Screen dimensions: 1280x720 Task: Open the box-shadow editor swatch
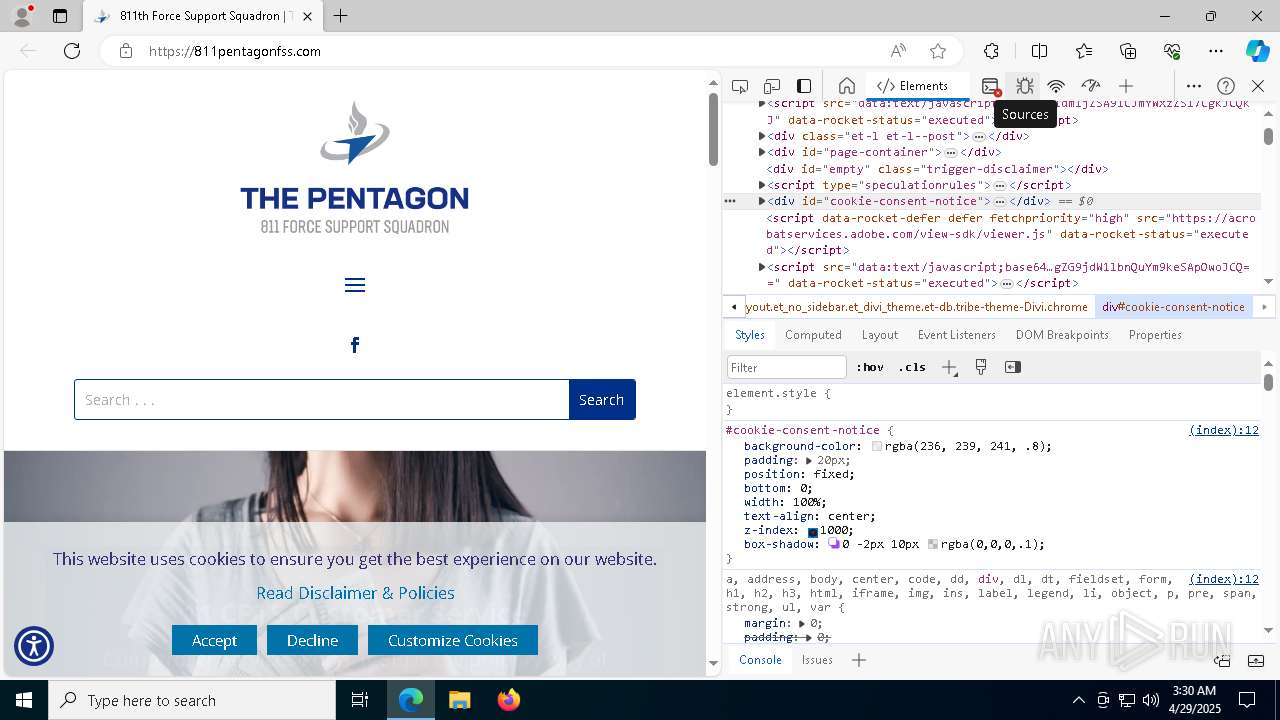pyautogui.click(x=833, y=545)
